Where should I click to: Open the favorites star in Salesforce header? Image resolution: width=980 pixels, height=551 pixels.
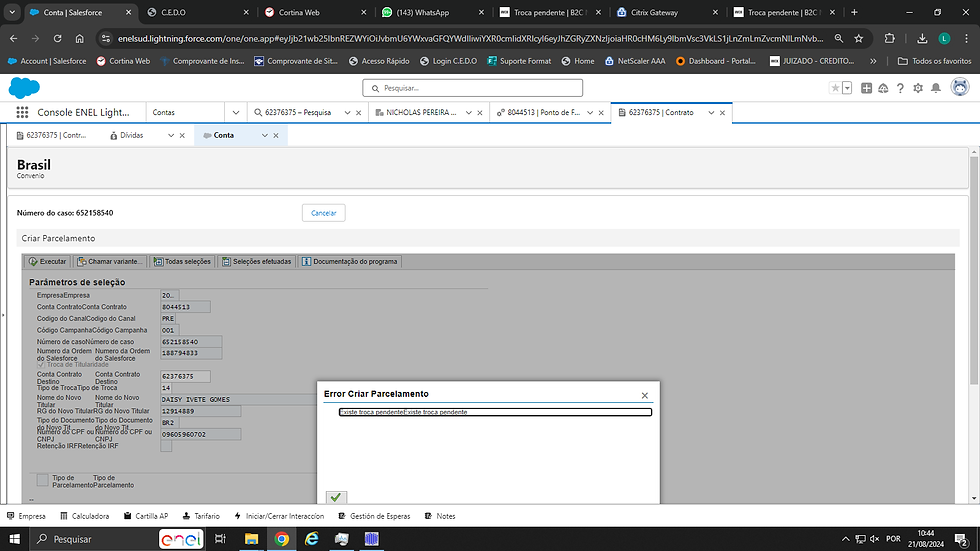tap(835, 88)
